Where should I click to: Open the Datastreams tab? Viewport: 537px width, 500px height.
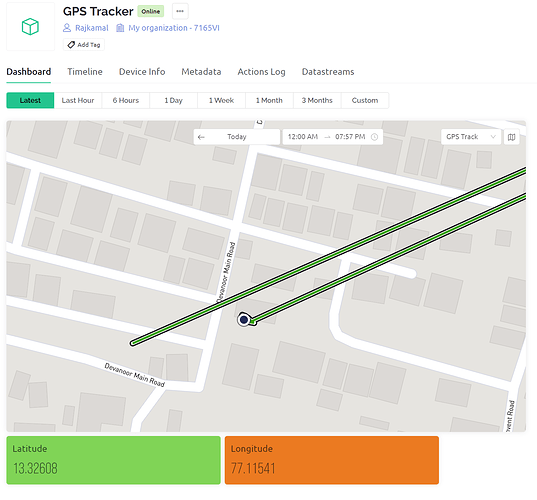328,72
